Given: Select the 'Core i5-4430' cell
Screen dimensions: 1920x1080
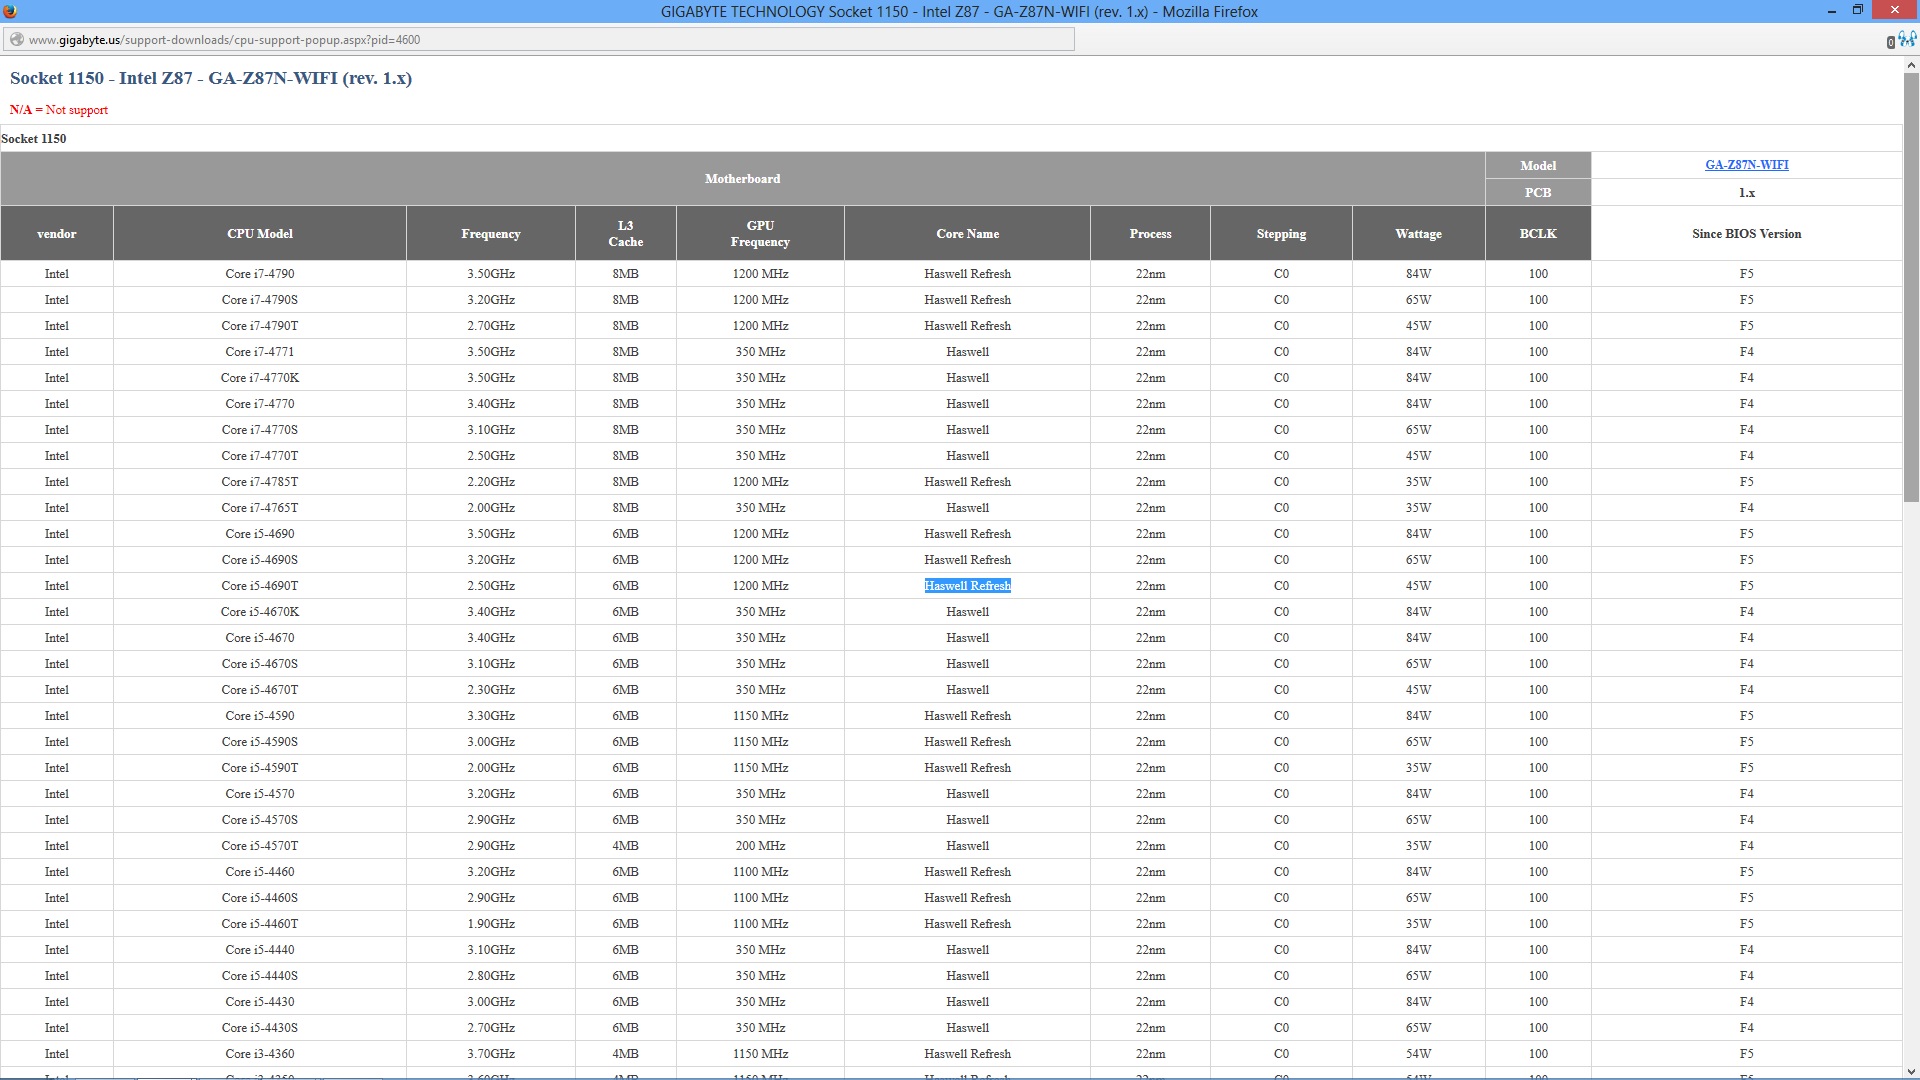Looking at the screenshot, I should [x=260, y=1002].
